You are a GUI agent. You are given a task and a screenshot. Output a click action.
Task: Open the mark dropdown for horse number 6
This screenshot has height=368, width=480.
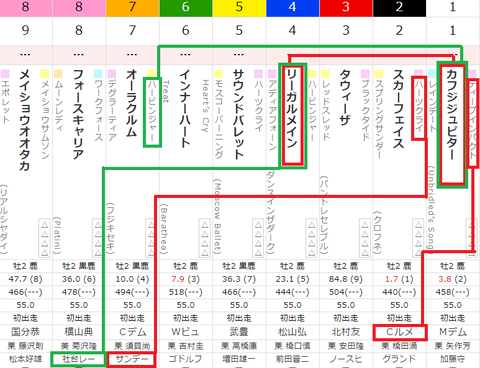coord(185,55)
